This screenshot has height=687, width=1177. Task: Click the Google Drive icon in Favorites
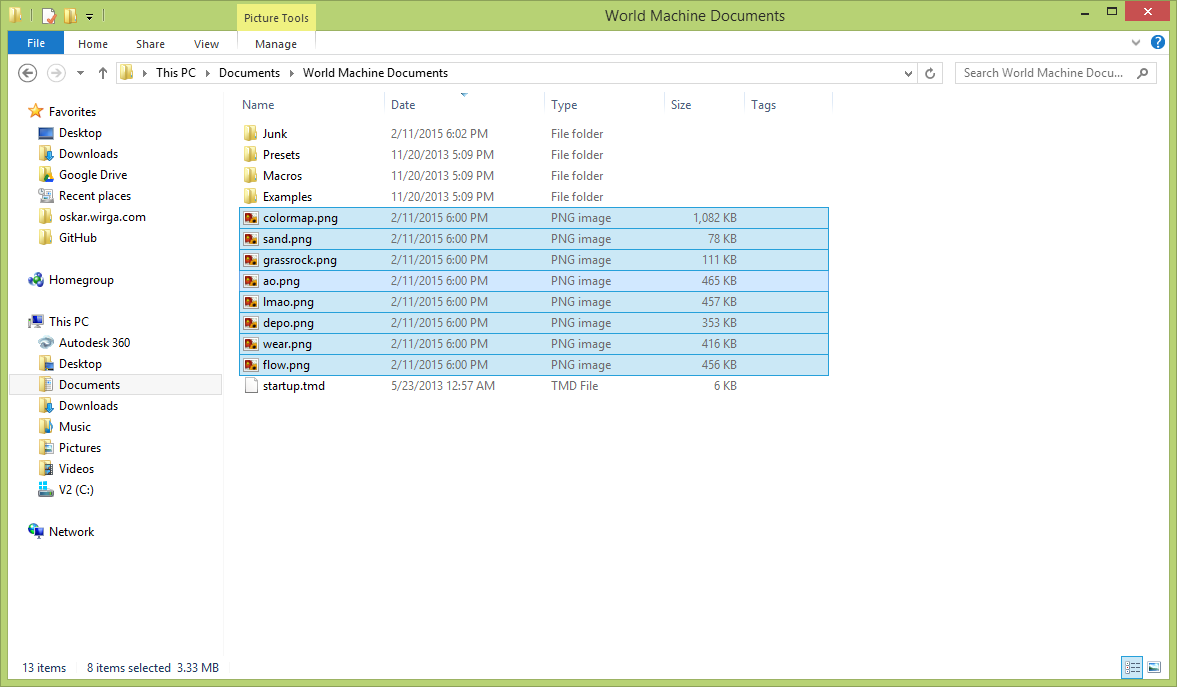click(46, 175)
